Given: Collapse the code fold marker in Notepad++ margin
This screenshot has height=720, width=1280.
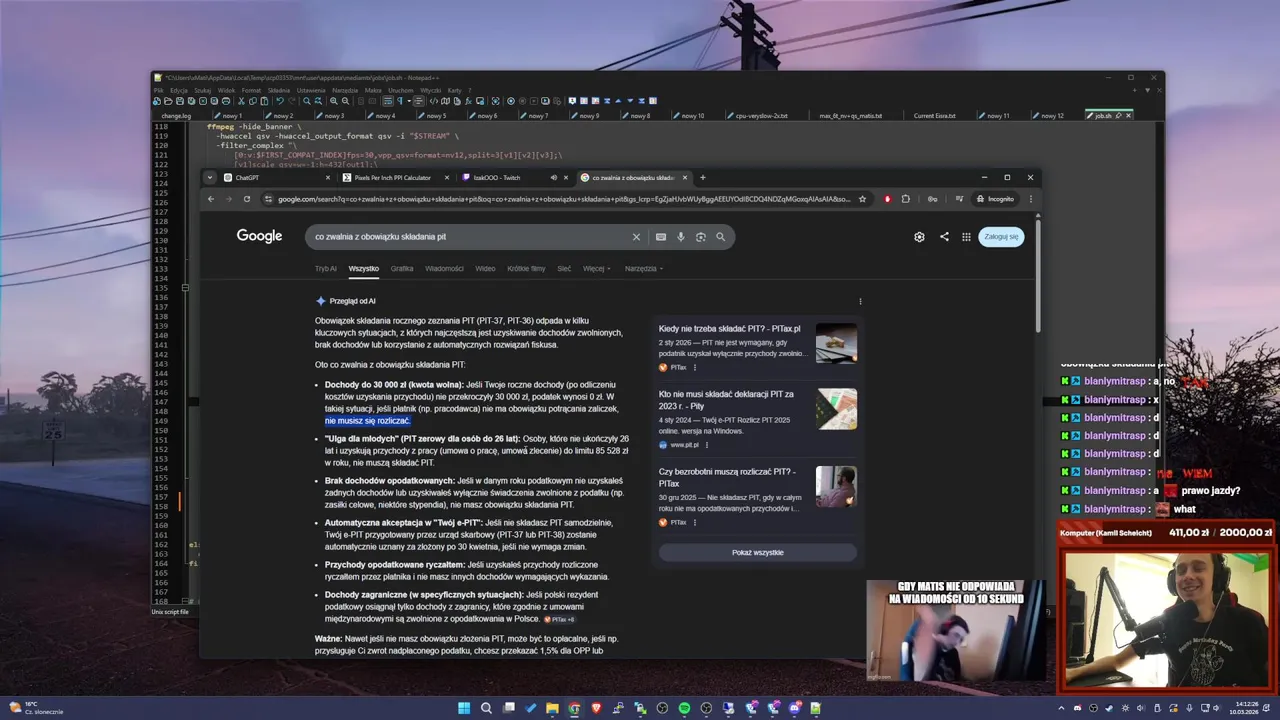Looking at the screenshot, I should (x=185, y=288).
